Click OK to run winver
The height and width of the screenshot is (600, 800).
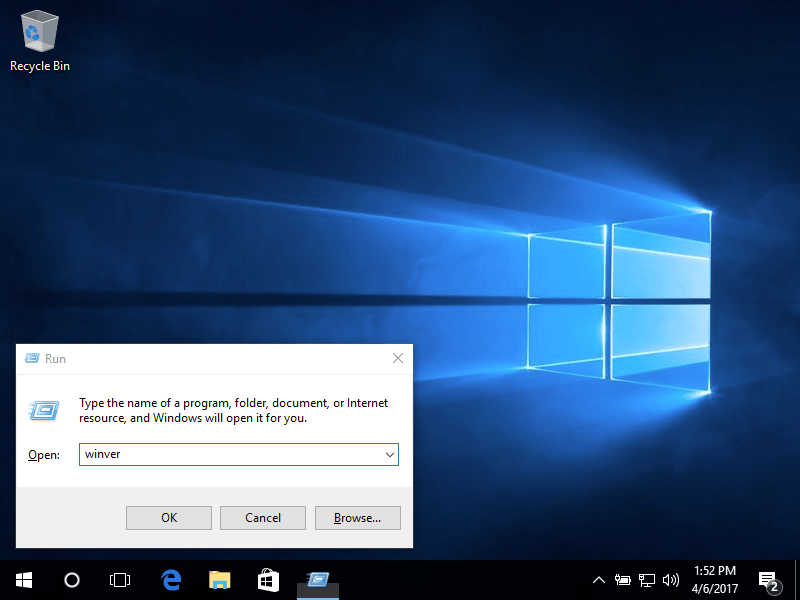tap(168, 518)
